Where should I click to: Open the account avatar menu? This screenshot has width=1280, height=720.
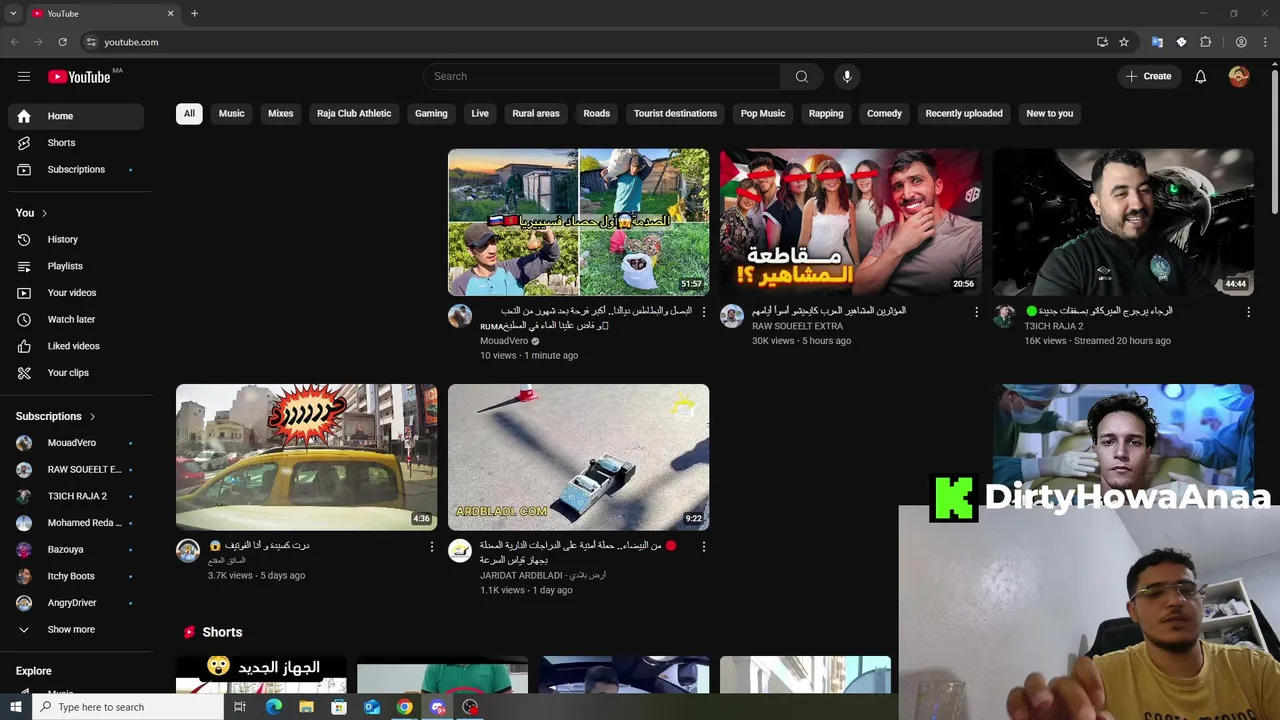tap(1239, 77)
